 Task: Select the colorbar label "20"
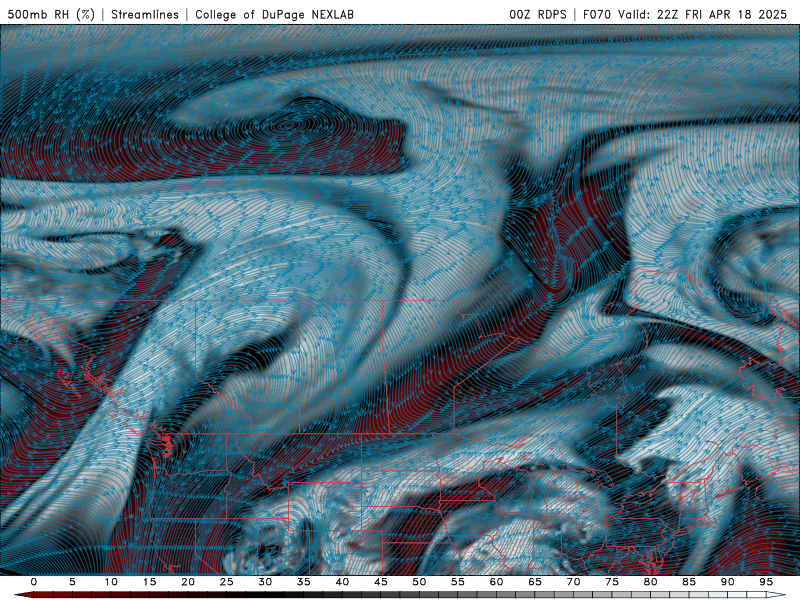(x=188, y=582)
